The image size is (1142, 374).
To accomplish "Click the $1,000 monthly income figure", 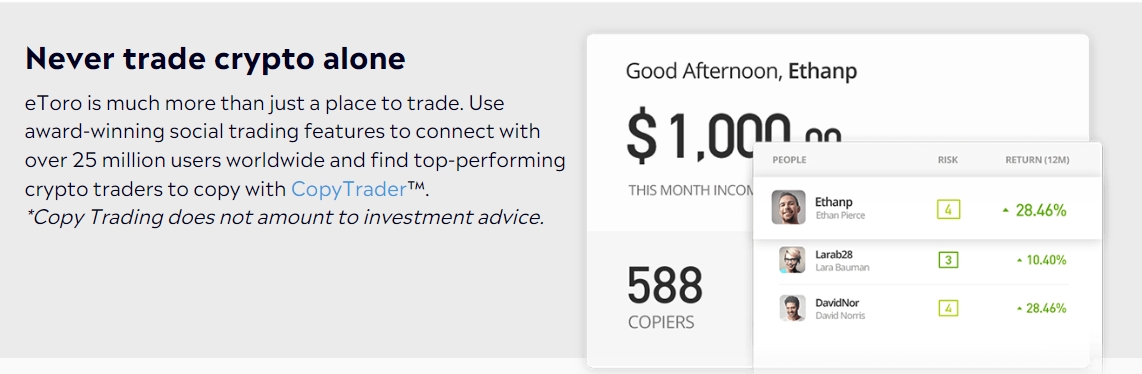I will (x=734, y=138).
